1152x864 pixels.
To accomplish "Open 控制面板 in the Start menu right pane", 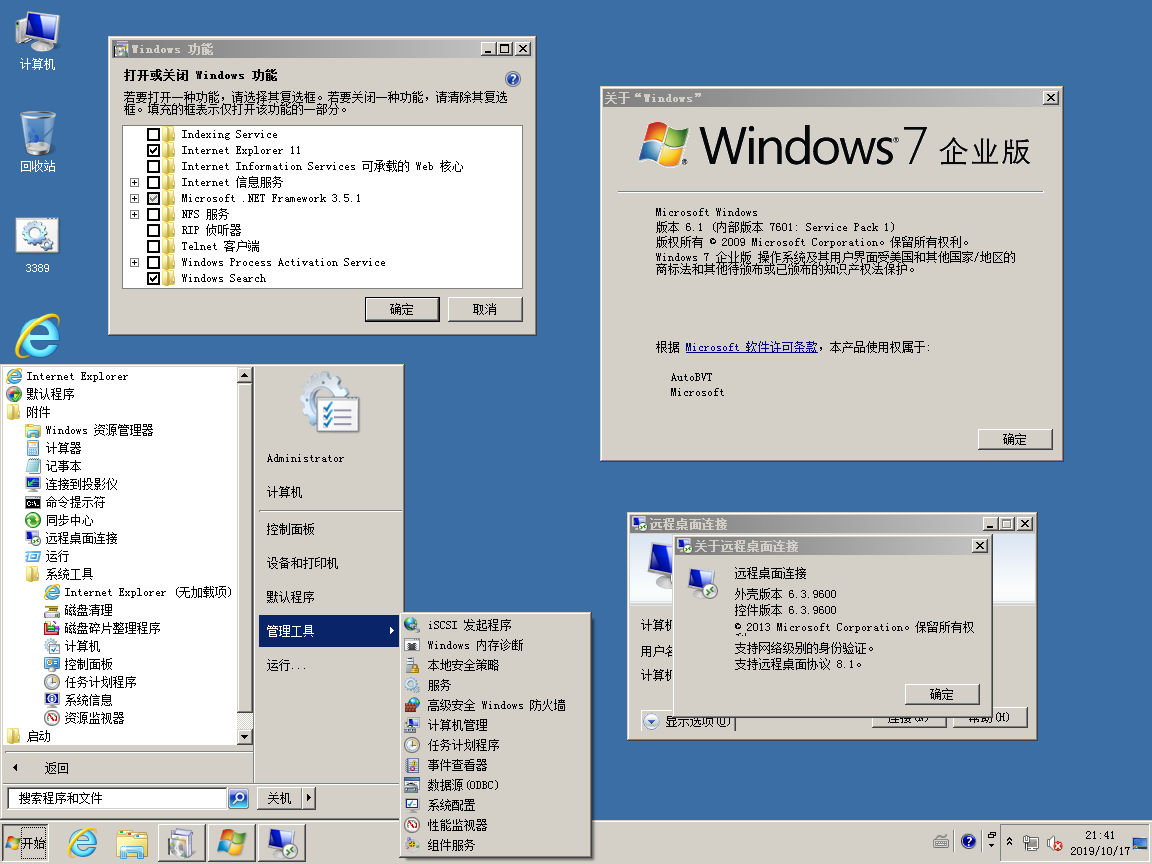I will pyautogui.click(x=291, y=529).
